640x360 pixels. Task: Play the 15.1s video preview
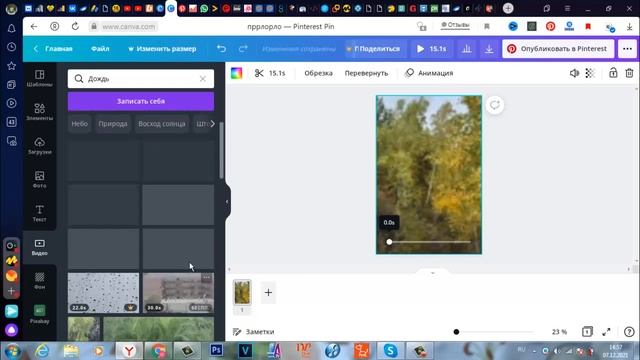pyautogui.click(x=431, y=49)
